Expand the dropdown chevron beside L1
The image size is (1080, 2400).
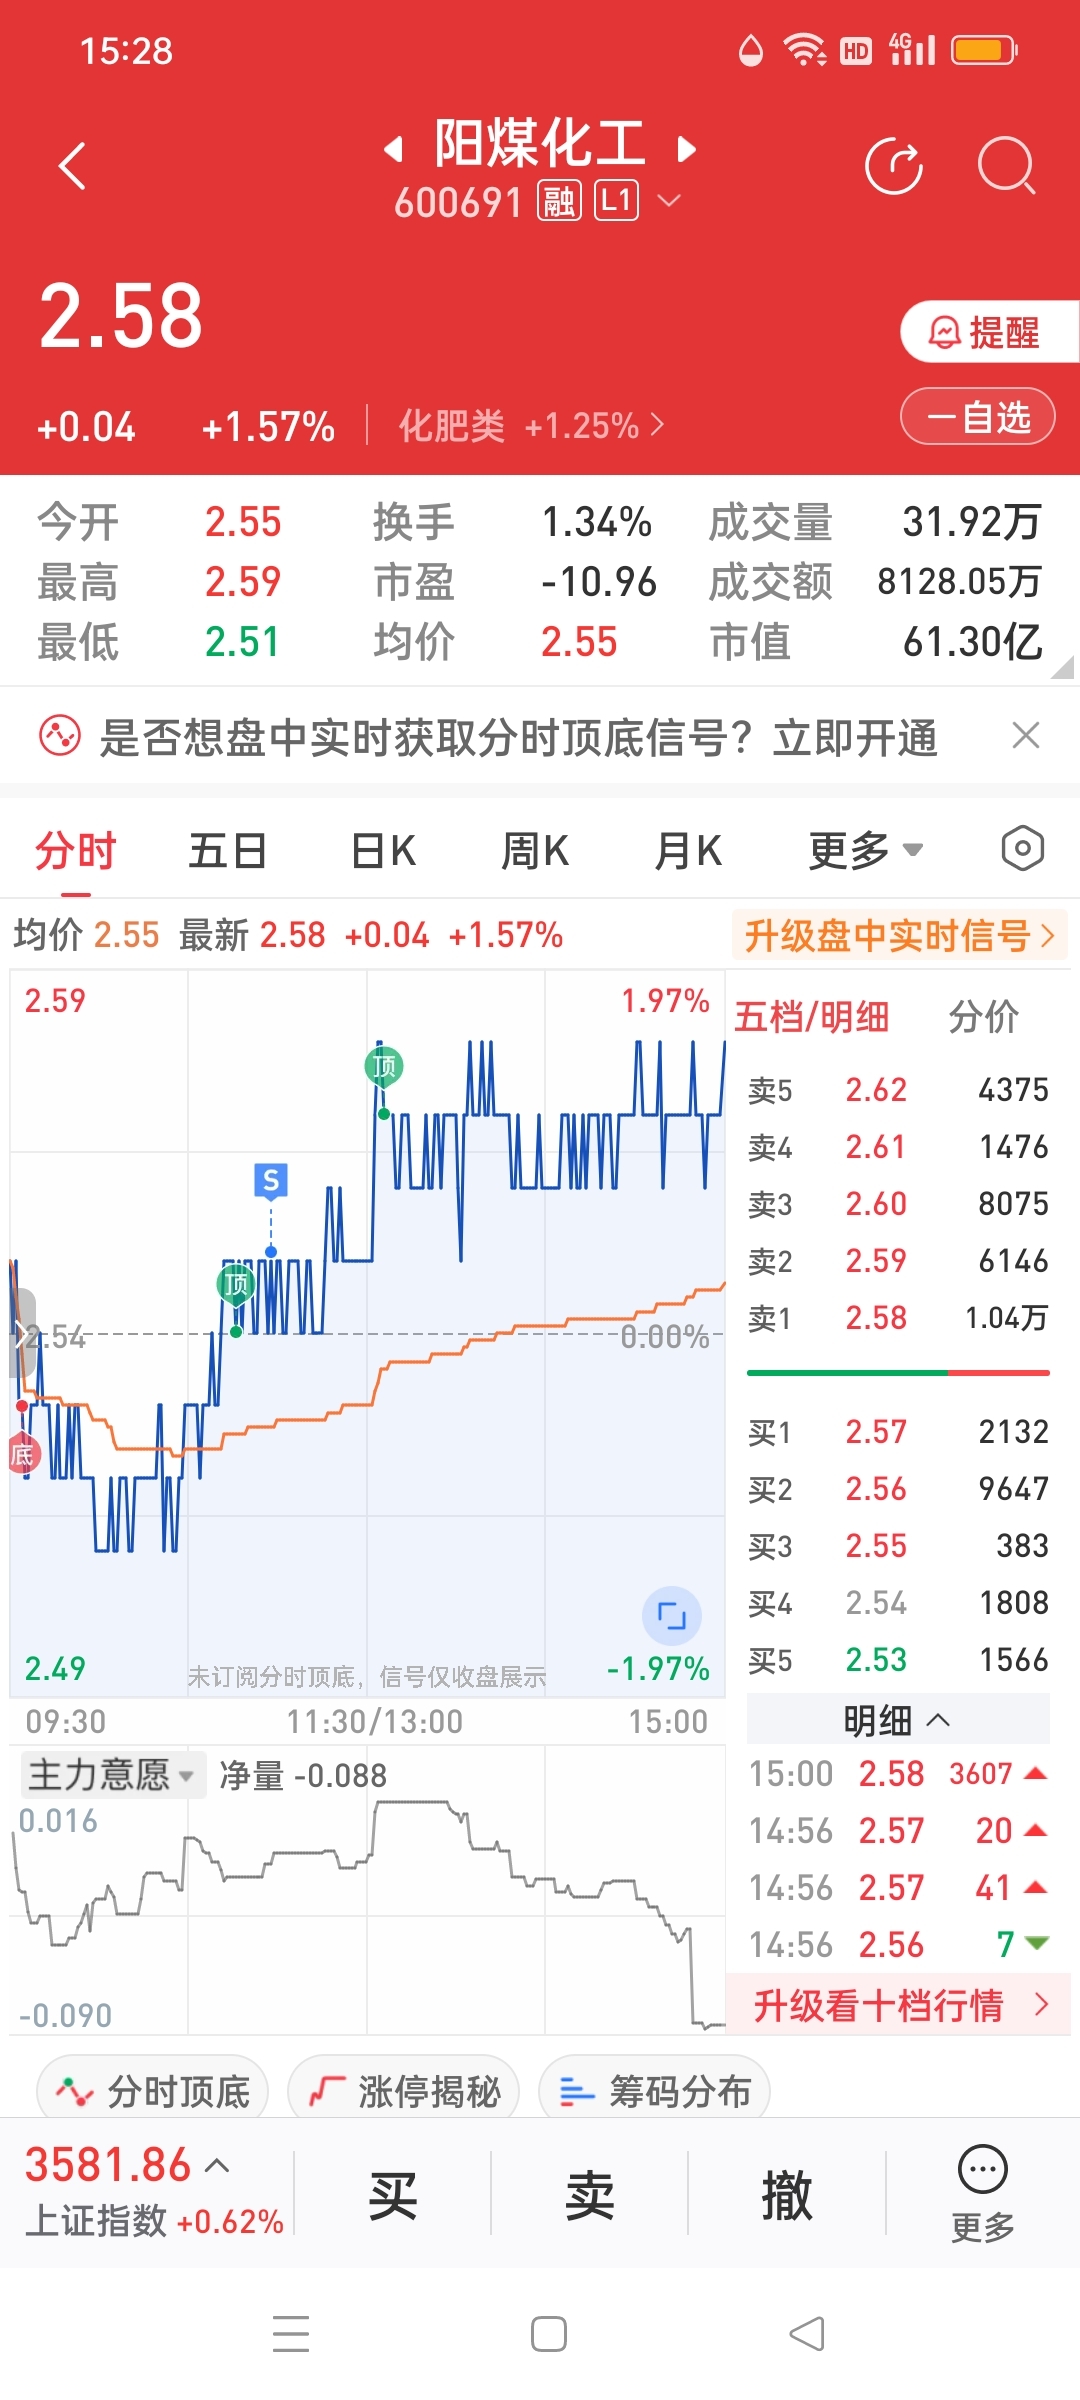tap(668, 201)
